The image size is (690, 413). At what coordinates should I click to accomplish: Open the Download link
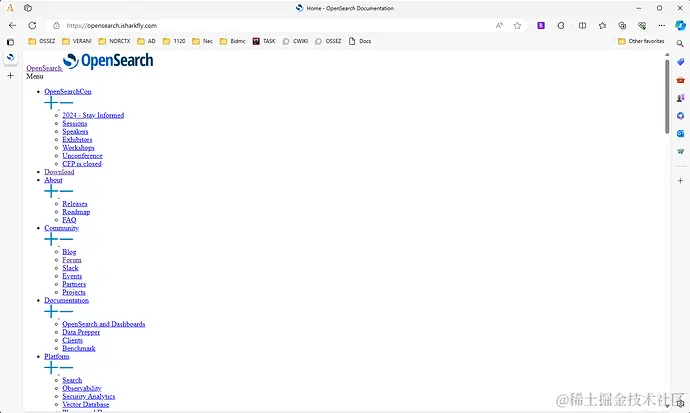59,172
